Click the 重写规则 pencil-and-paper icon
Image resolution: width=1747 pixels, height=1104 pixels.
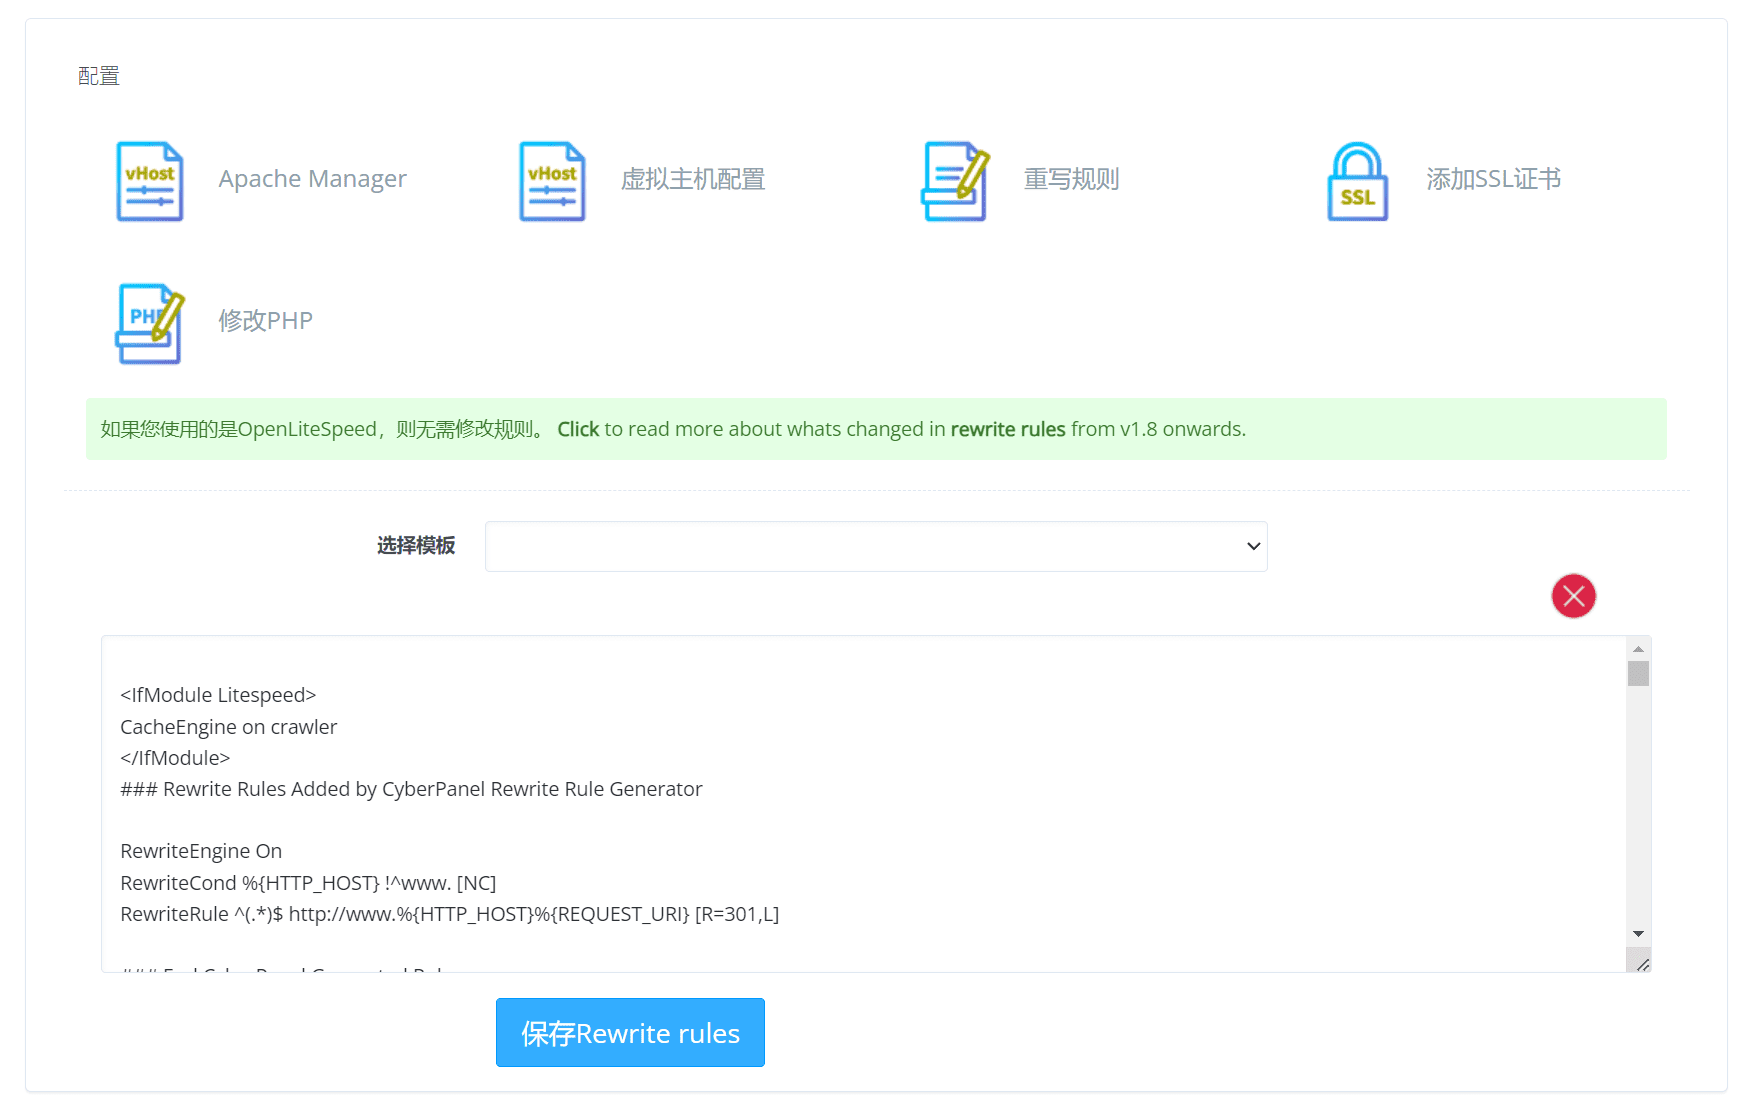point(953,181)
